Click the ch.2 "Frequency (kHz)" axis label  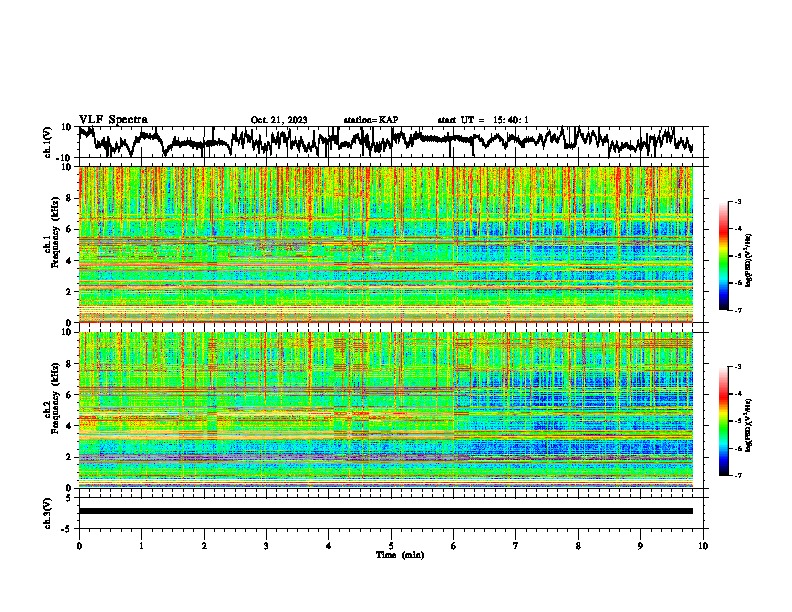[x=55, y=398]
